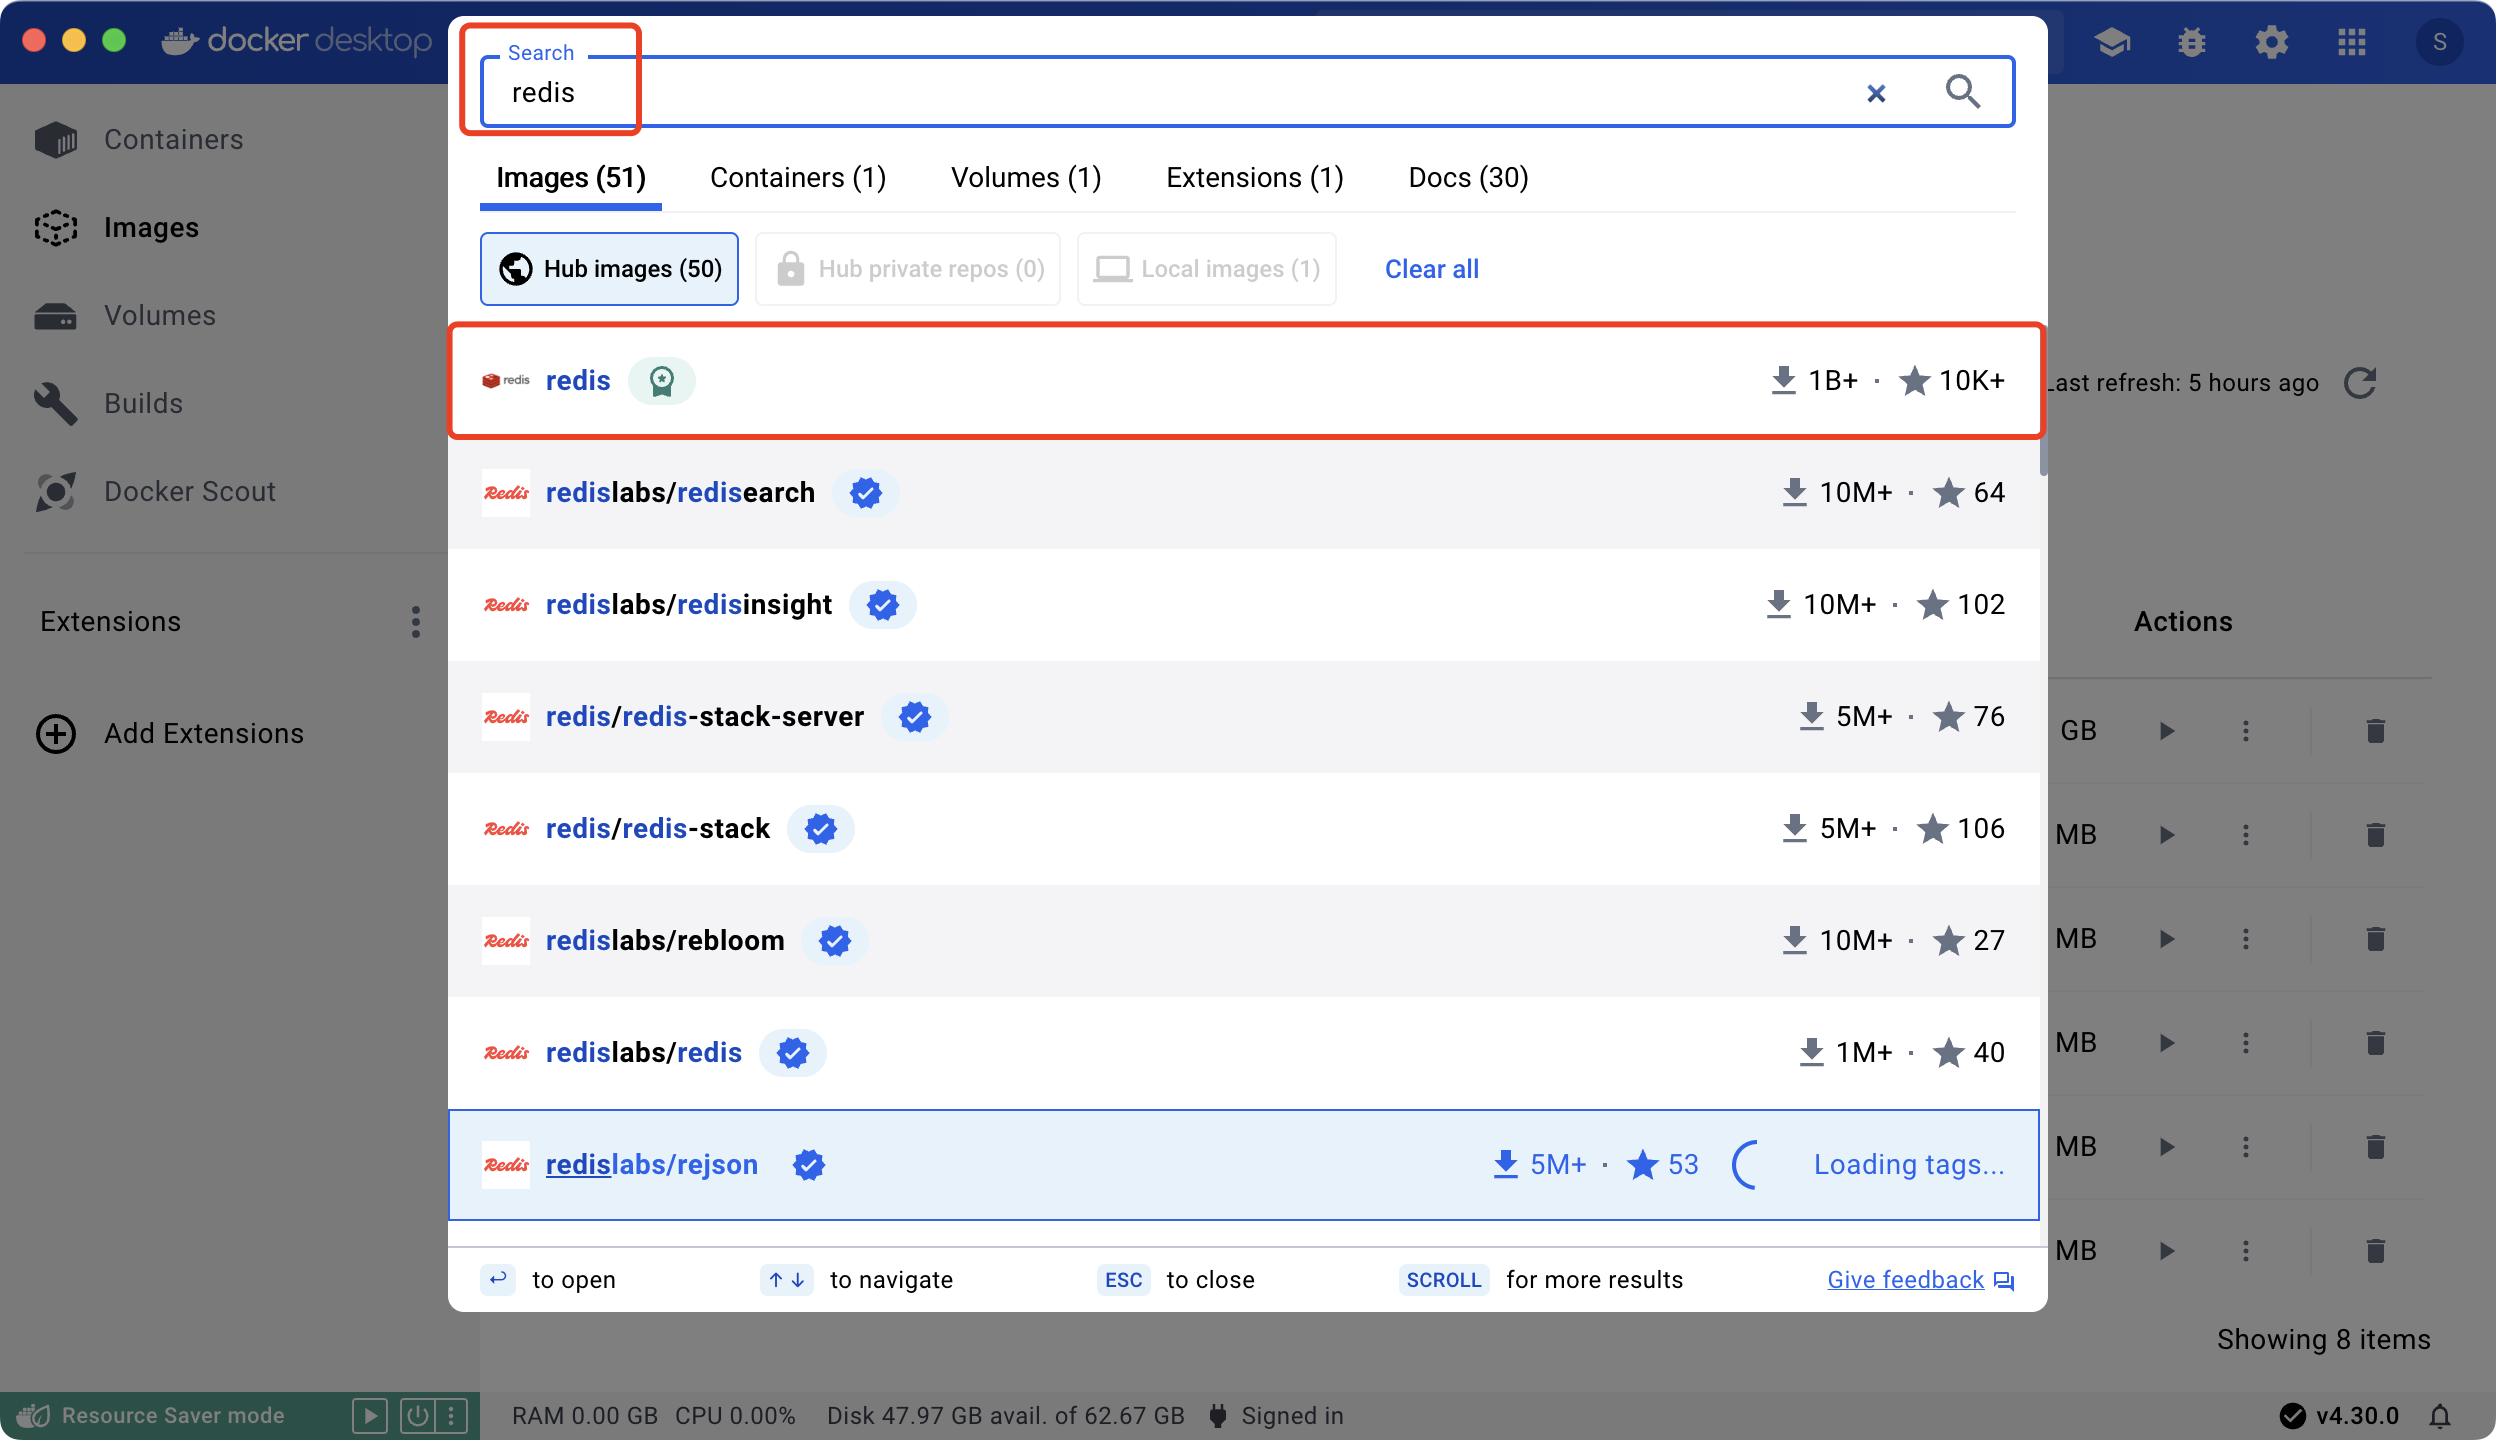Toggle the Hub images (50) filter
Viewport: 2496px width, 1440px height.
(x=609, y=269)
